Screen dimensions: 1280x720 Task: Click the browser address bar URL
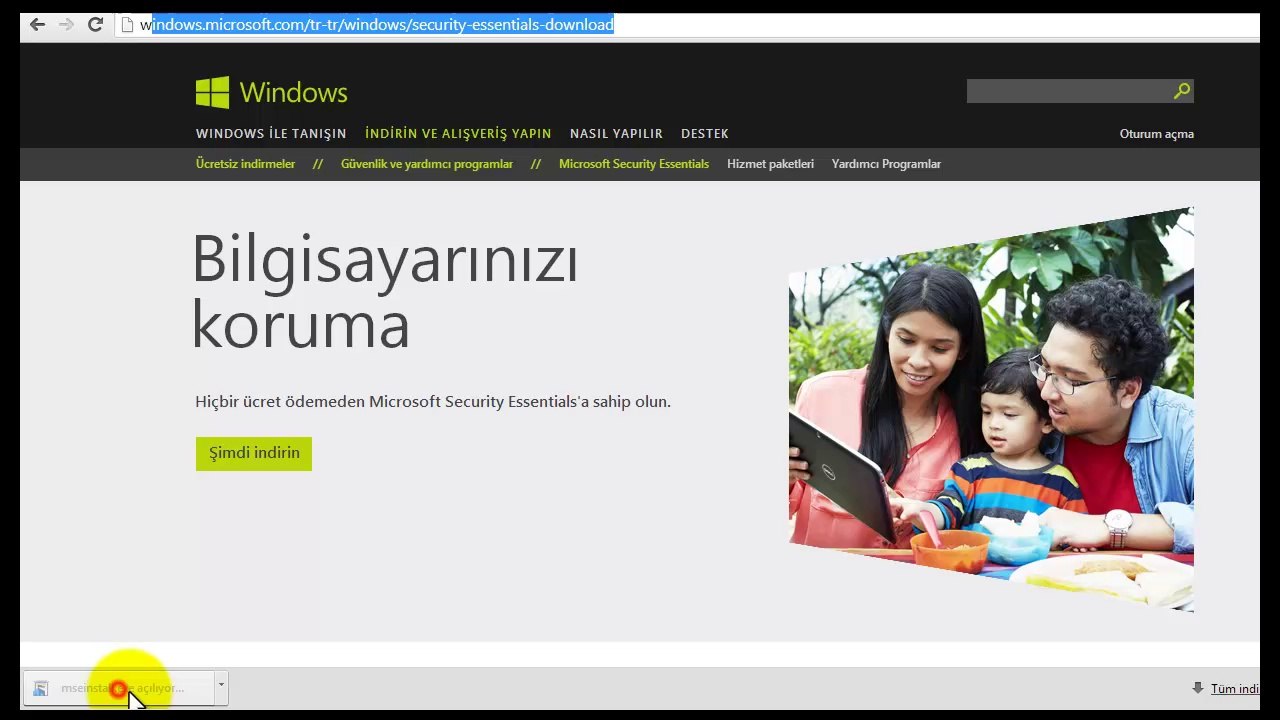(x=377, y=25)
